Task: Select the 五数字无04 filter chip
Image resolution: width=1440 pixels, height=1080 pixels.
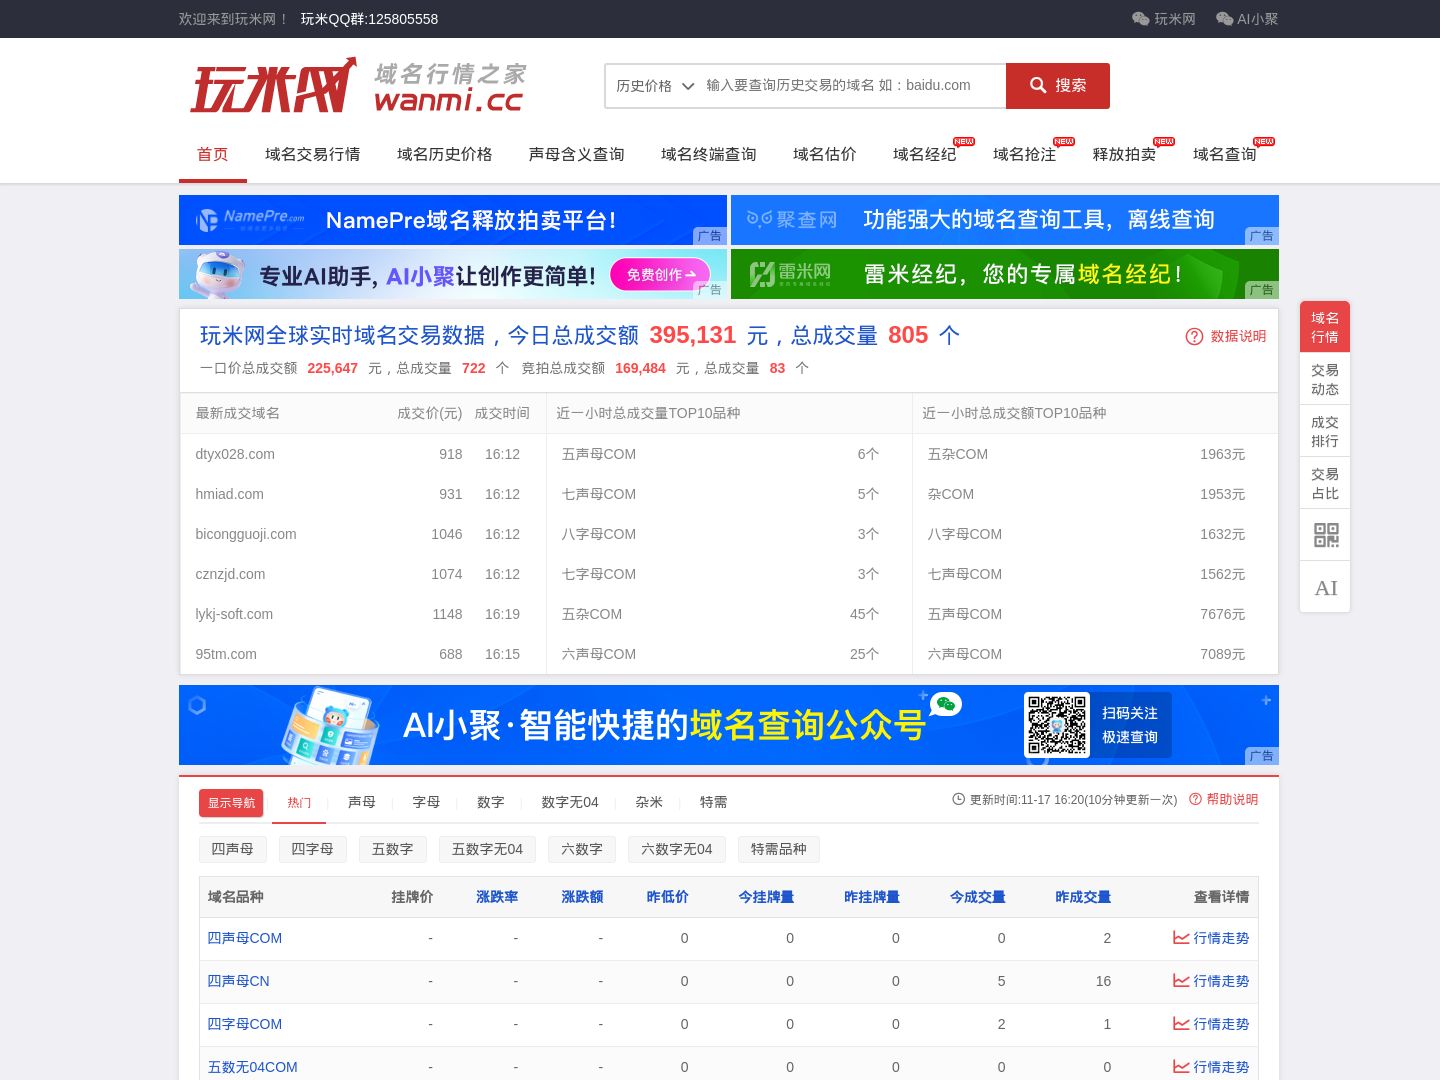Action: (488, 849)
